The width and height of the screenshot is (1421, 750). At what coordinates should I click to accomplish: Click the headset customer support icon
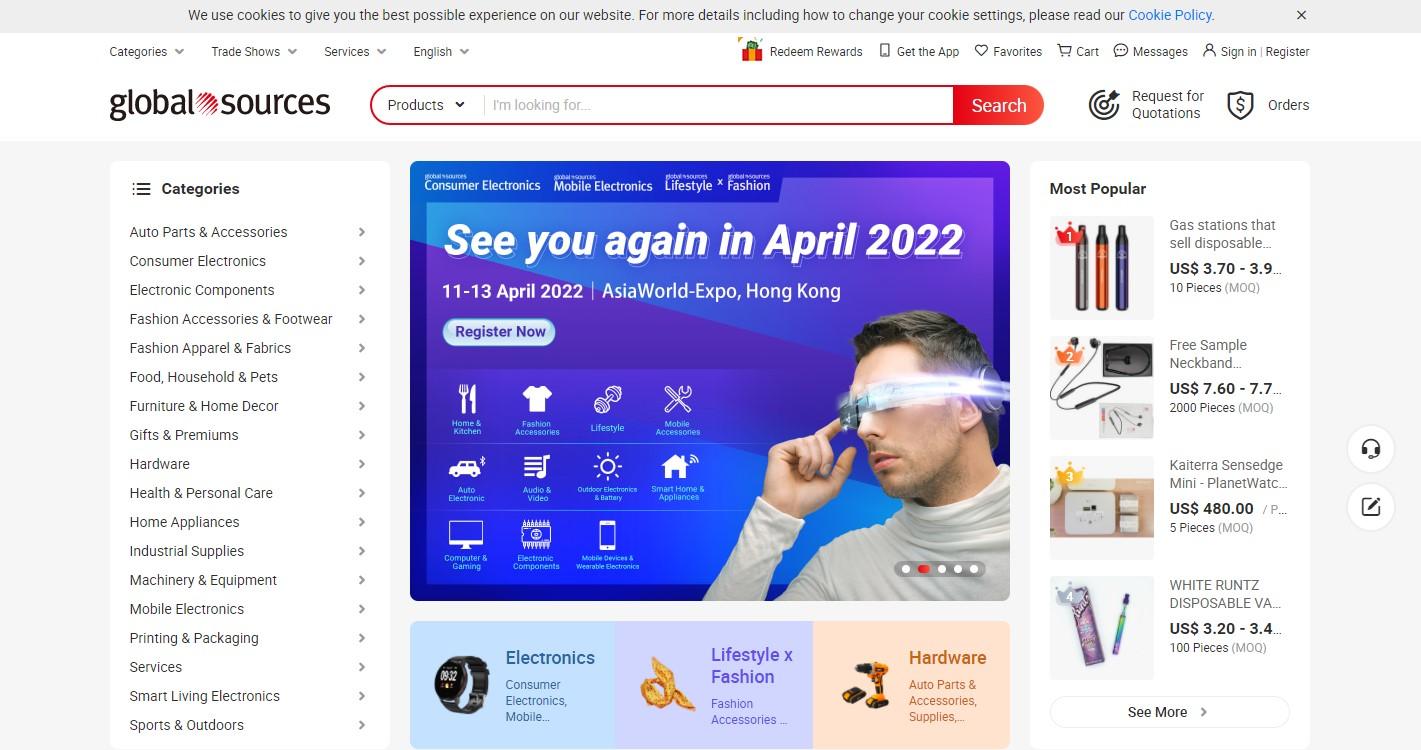click(x=1371, y=449)
